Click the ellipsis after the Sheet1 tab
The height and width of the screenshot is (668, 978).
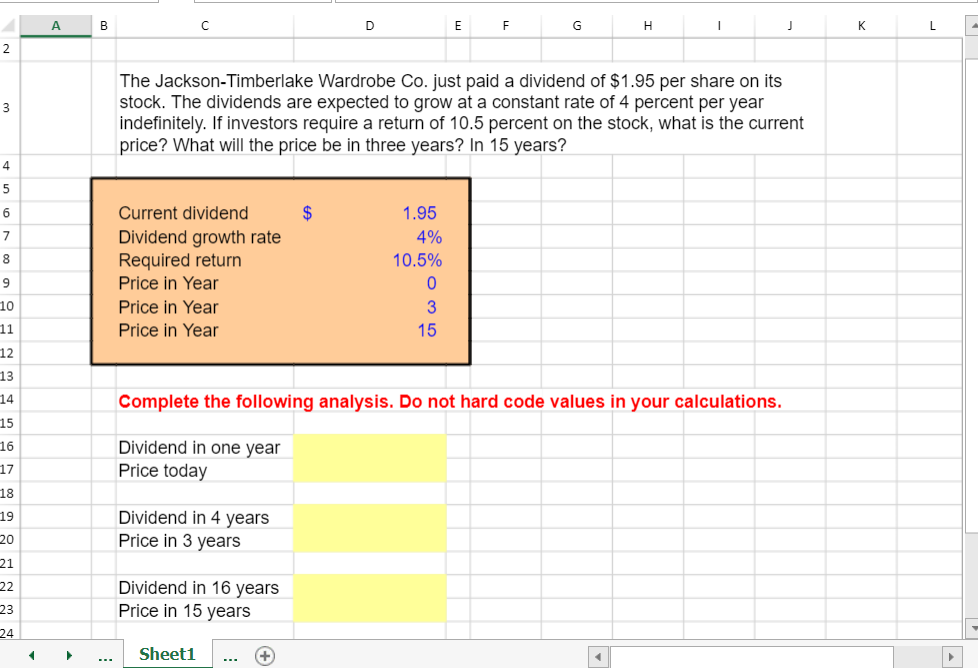click(x=229, y=655)
